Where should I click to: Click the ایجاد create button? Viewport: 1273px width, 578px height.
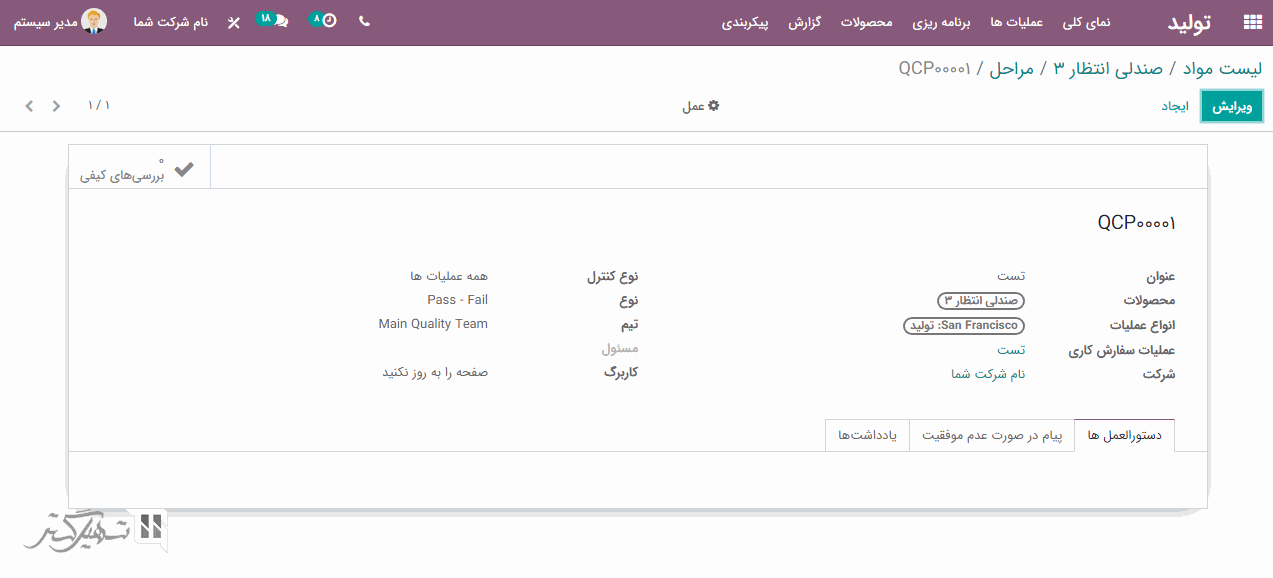(x=1174, y=107)
